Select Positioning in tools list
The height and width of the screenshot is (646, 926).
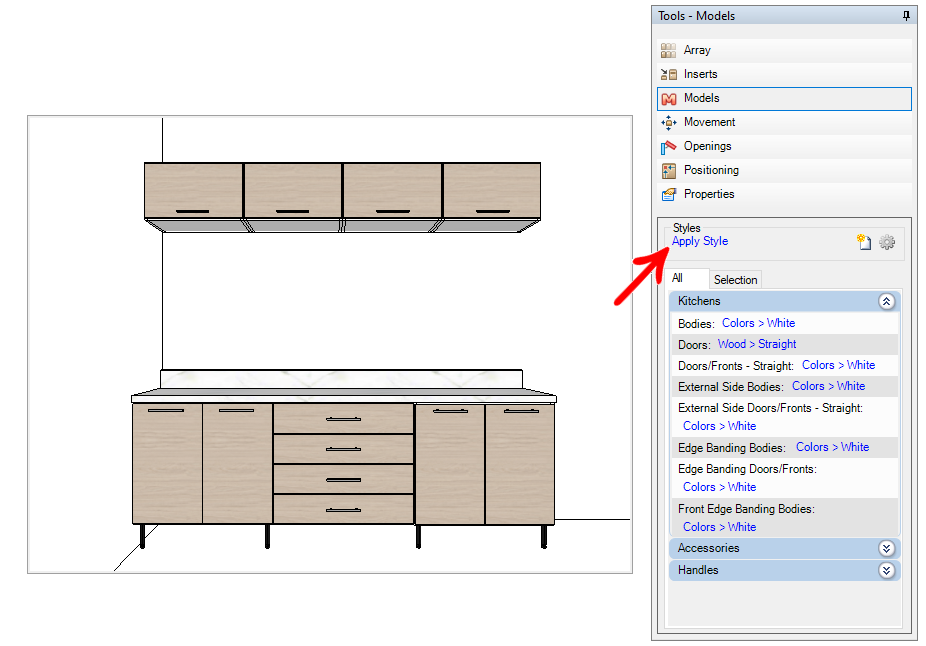(x=784, y=171)
